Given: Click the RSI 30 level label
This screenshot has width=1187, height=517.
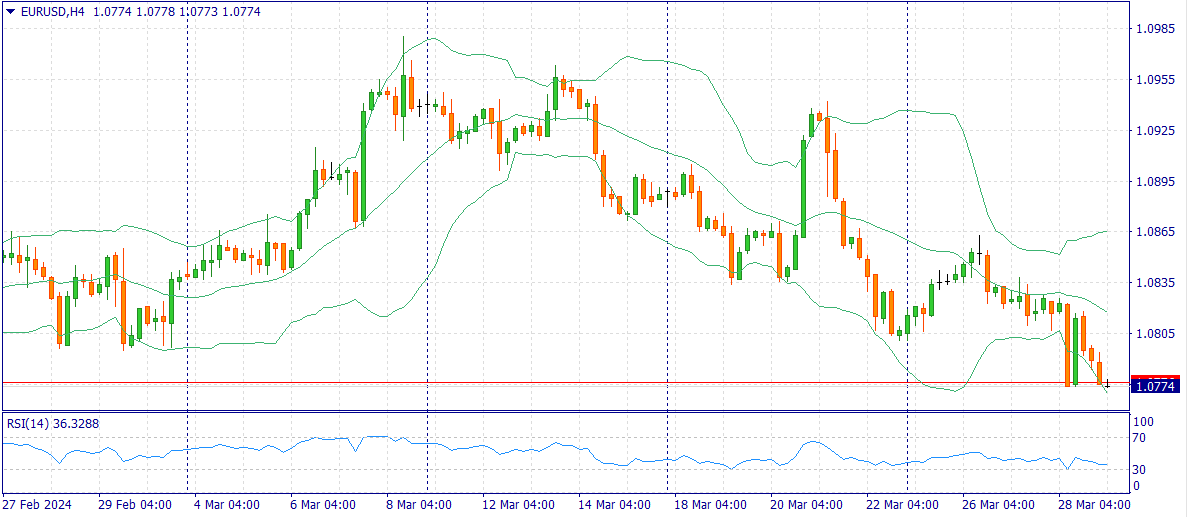Looking at the screenshot, I should pos(1139,469).
